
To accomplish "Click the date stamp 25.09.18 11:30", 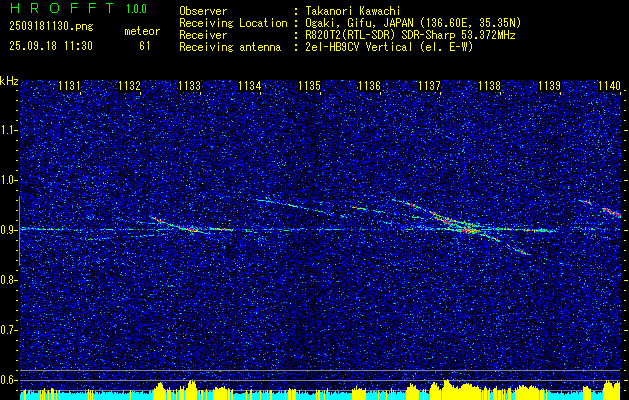I will (x=51, y=46).
